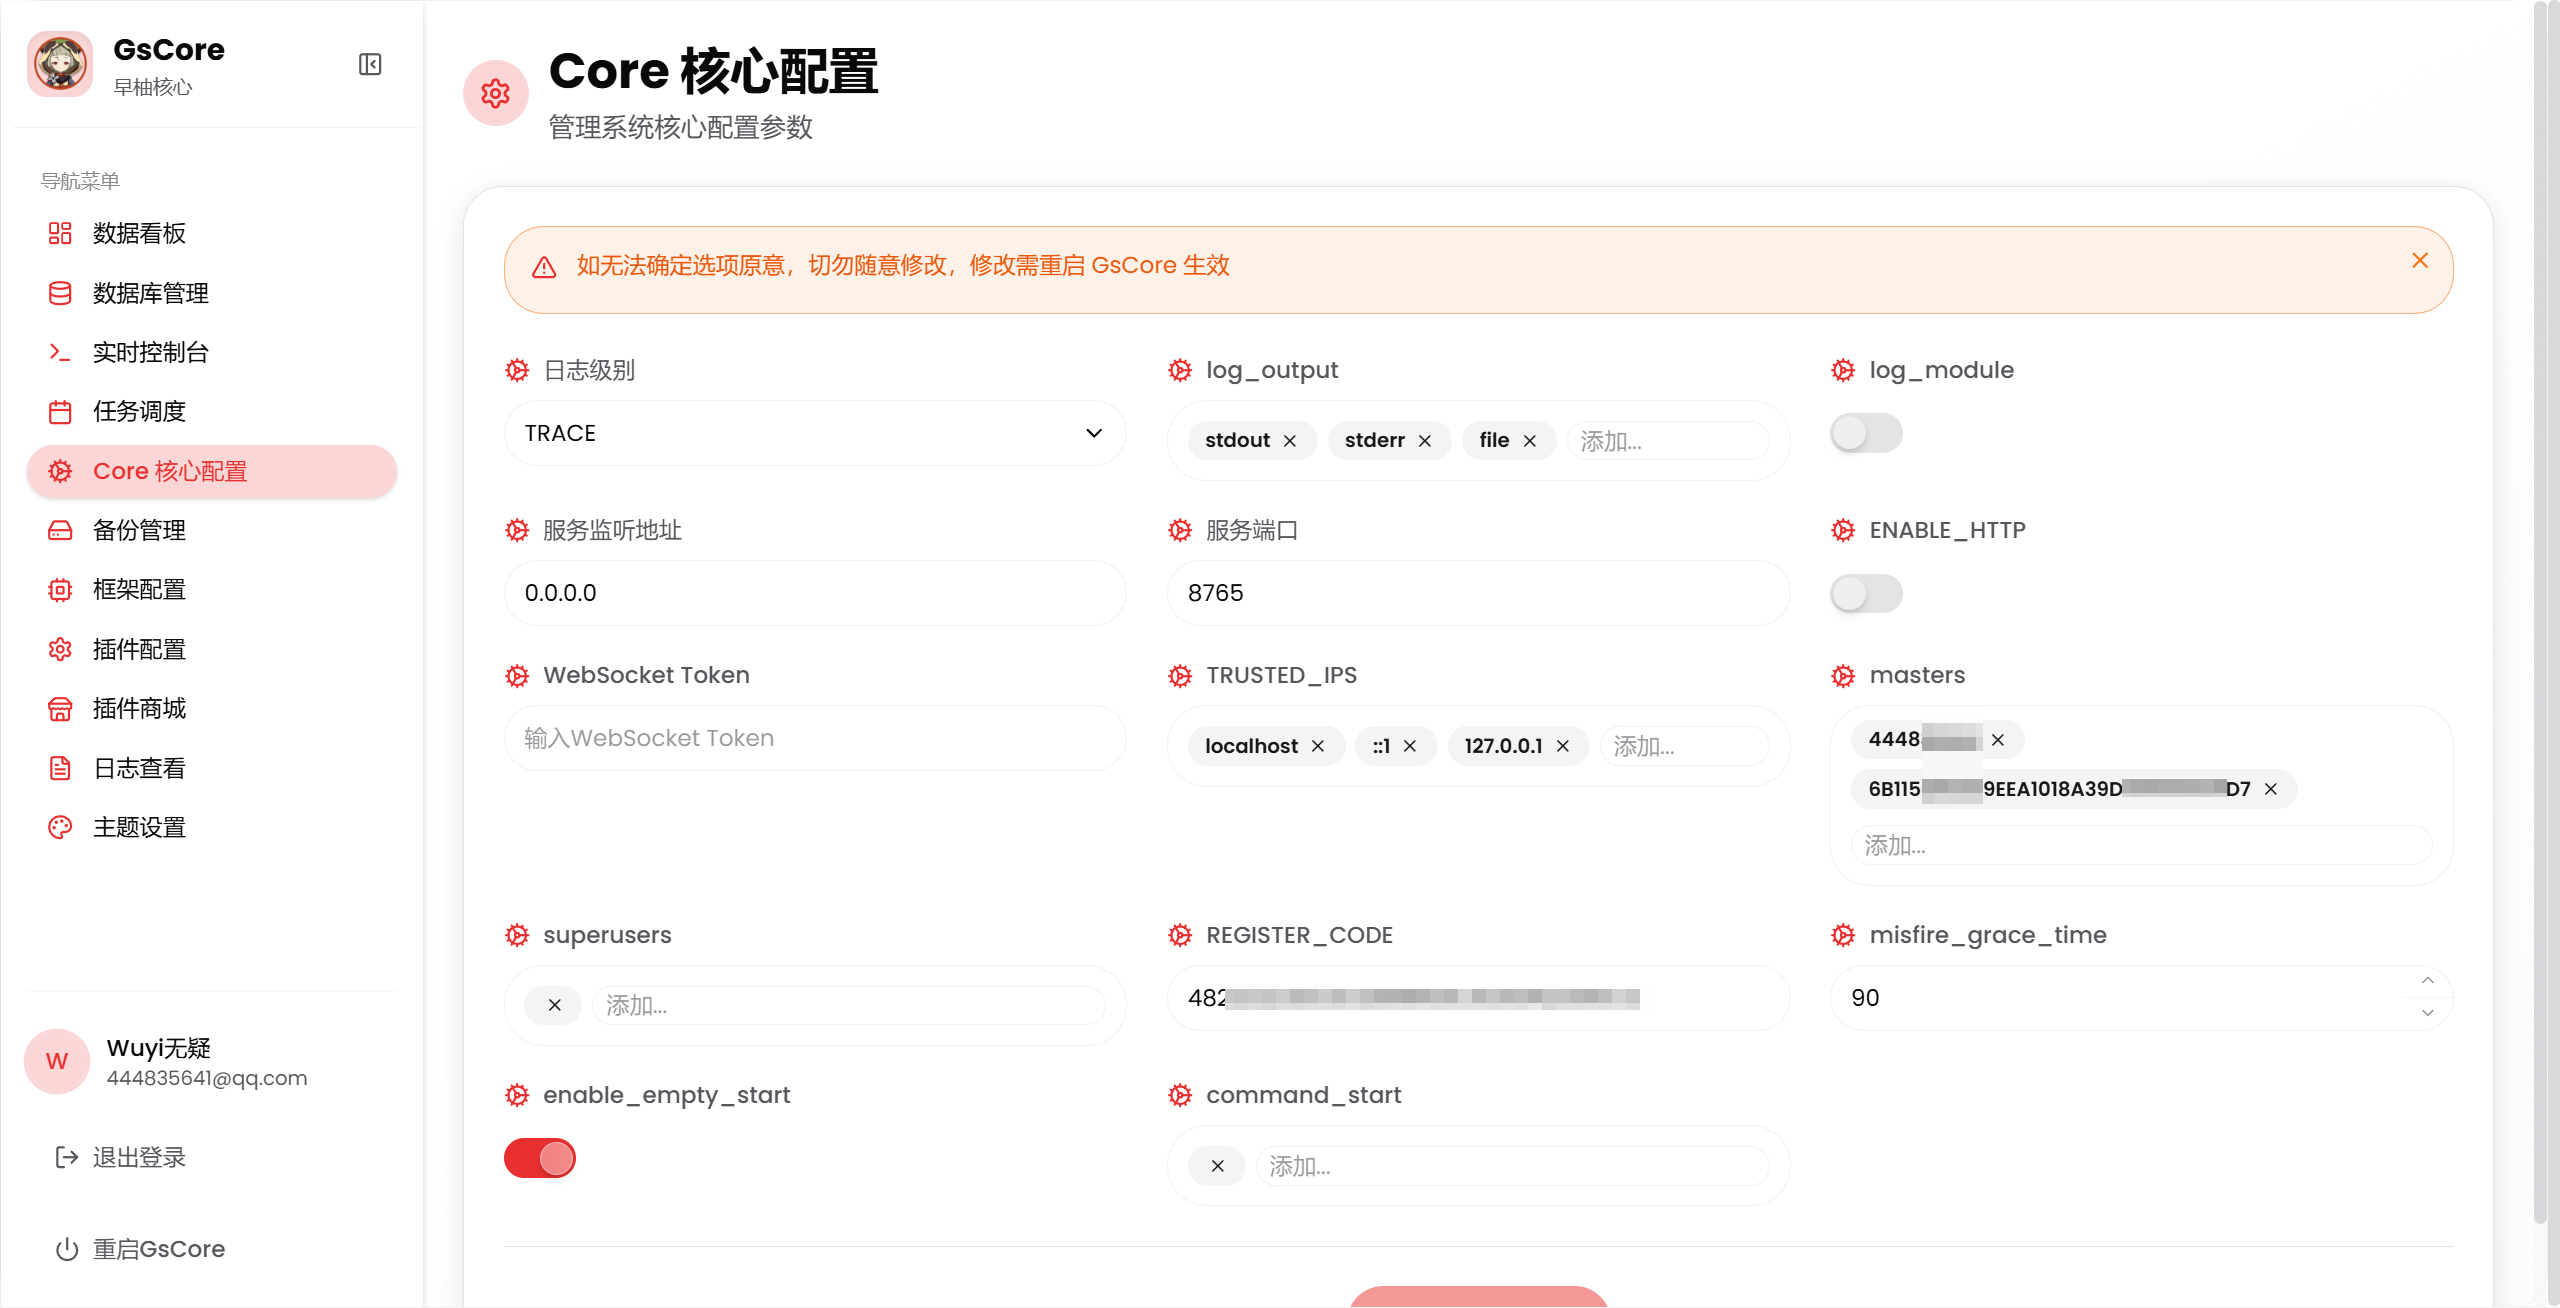Image resolution: width=2560 pixels, height=1308 pixels.
Task: Click the 重启GsCore restart button
Action: (x=158, y=1250)
